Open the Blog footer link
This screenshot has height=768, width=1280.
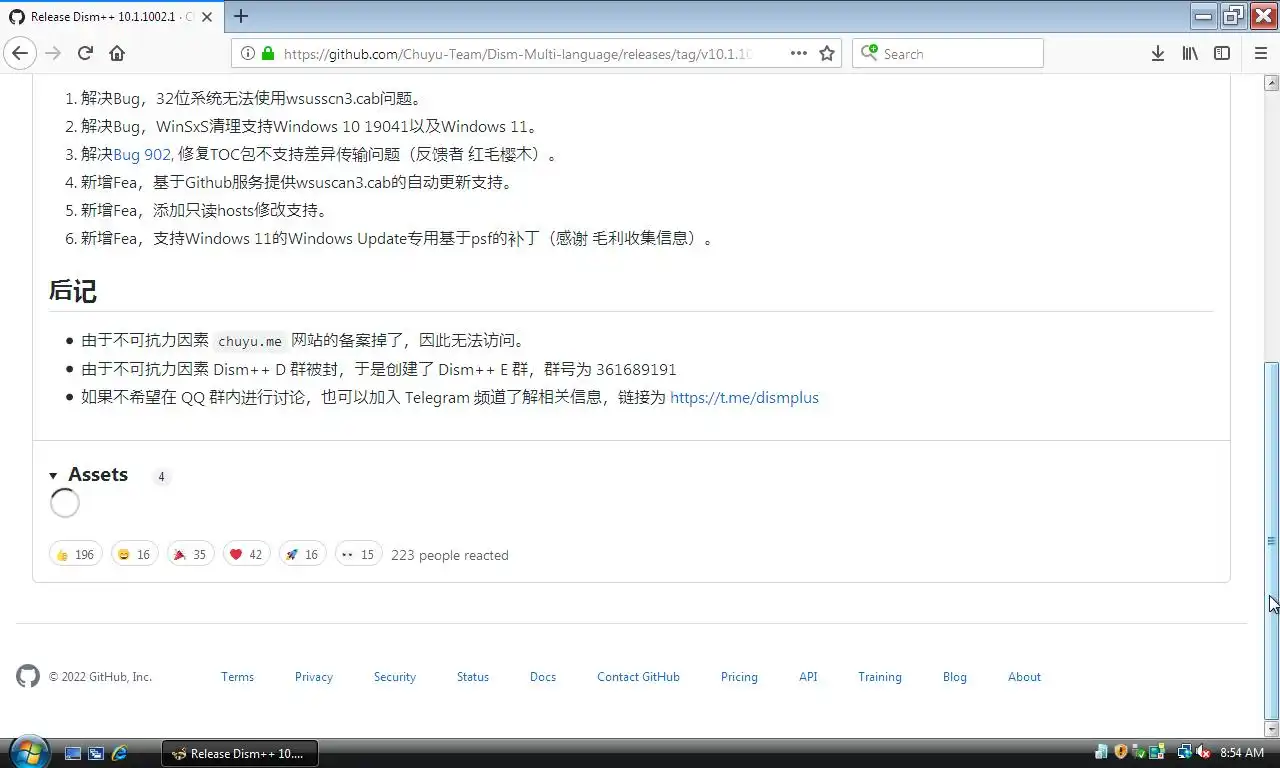click(x=955, y=677)
